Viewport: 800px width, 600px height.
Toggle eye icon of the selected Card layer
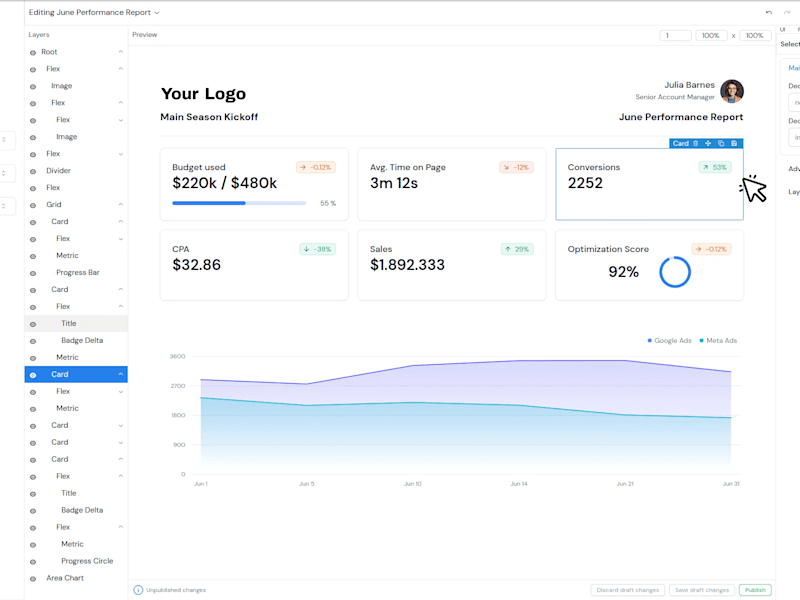pos(33,374)
